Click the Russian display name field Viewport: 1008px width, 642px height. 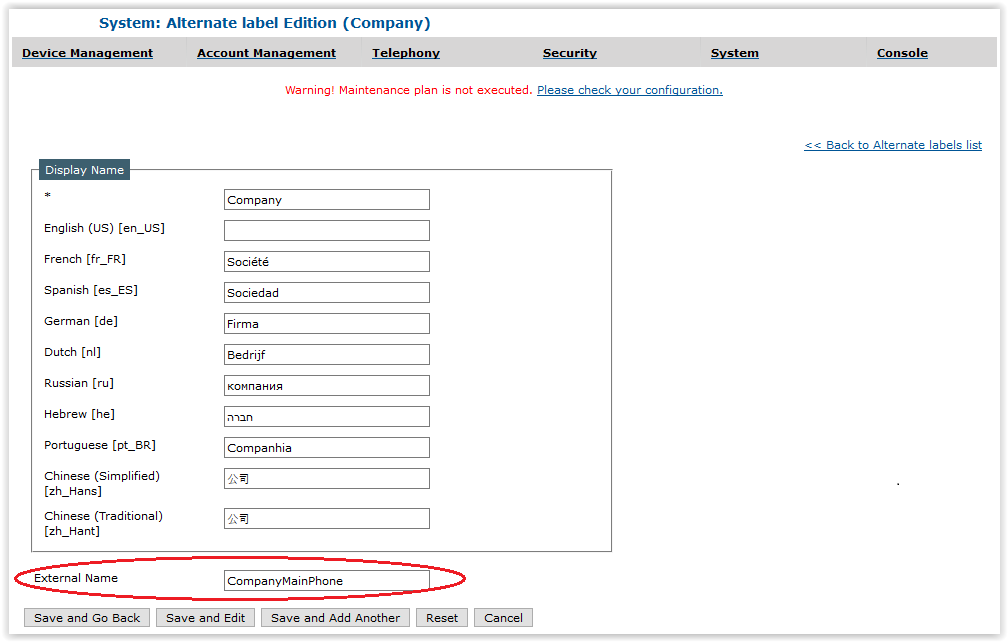tap(327, 386)
